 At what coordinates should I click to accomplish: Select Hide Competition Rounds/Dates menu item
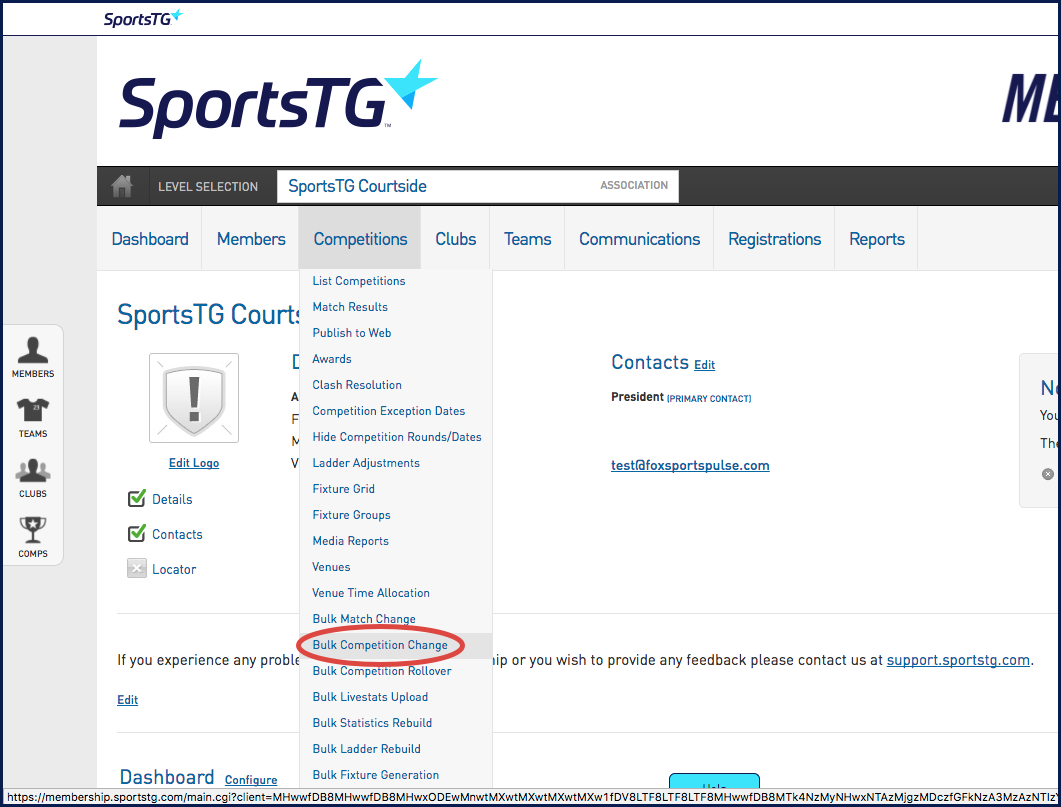coord(397,437)
